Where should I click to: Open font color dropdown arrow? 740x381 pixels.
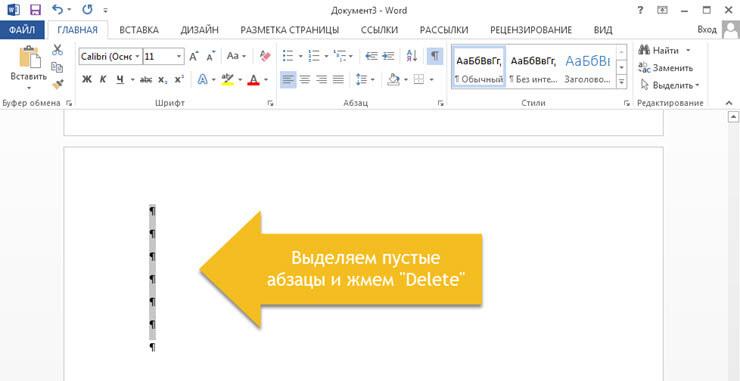tap(266, 80)
